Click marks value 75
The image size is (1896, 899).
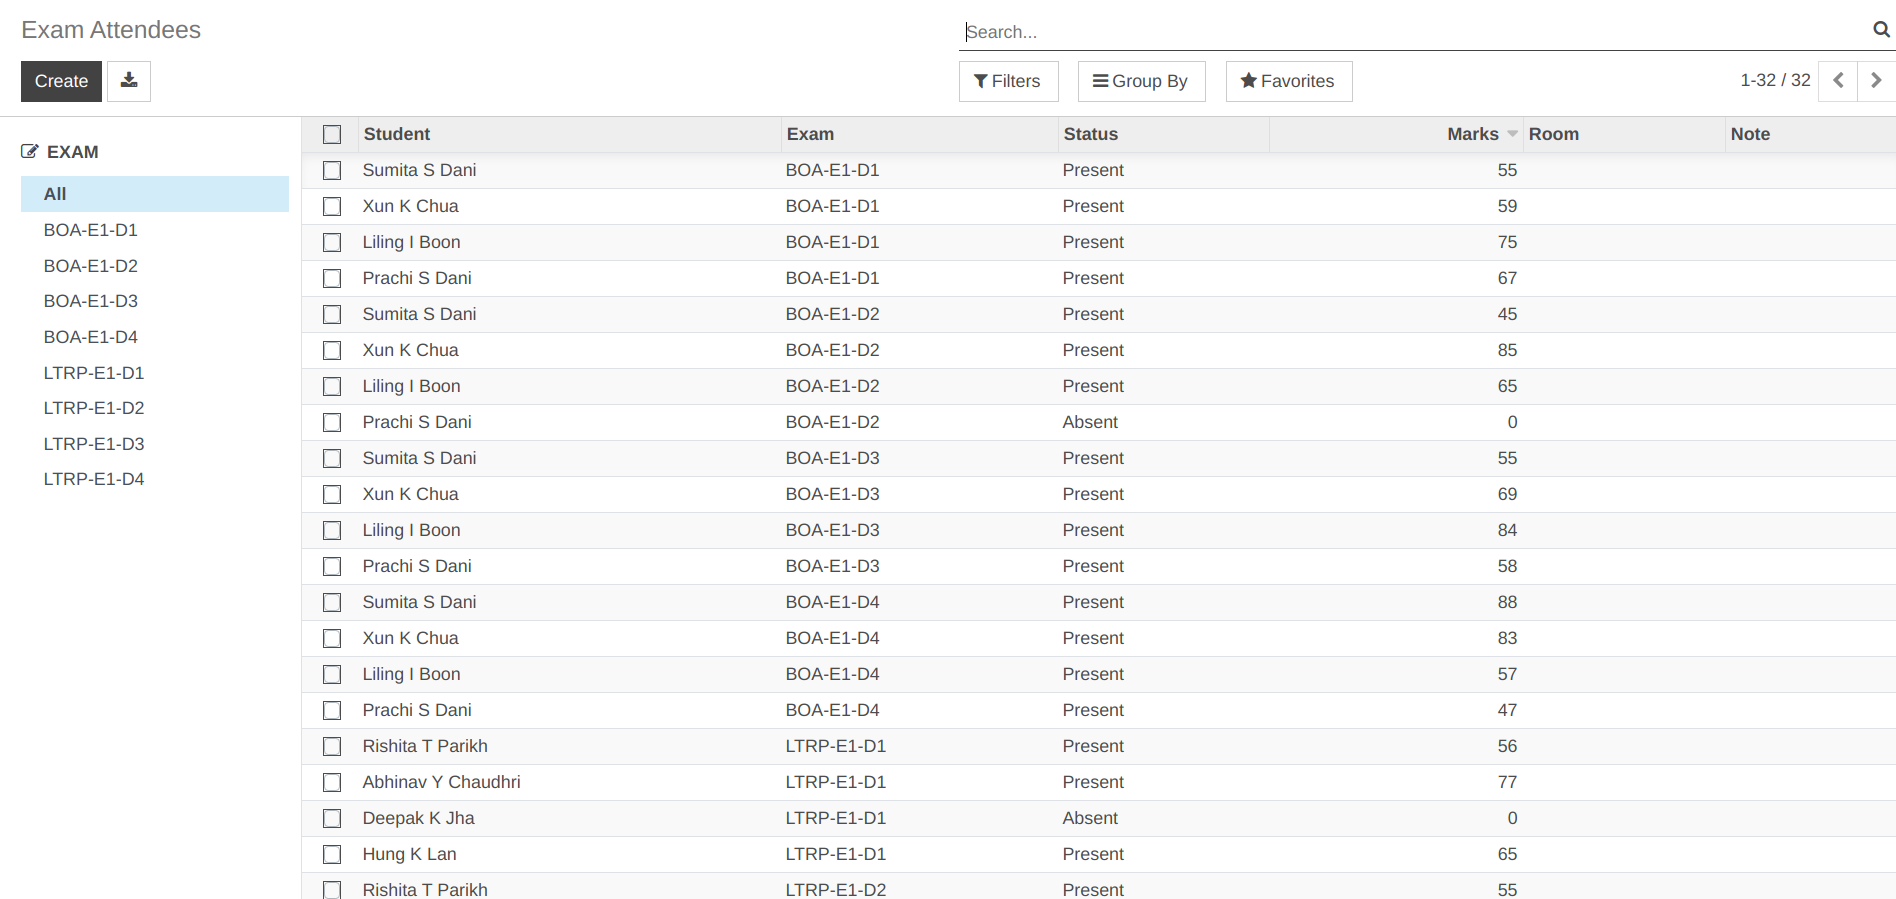[1507, 242]
